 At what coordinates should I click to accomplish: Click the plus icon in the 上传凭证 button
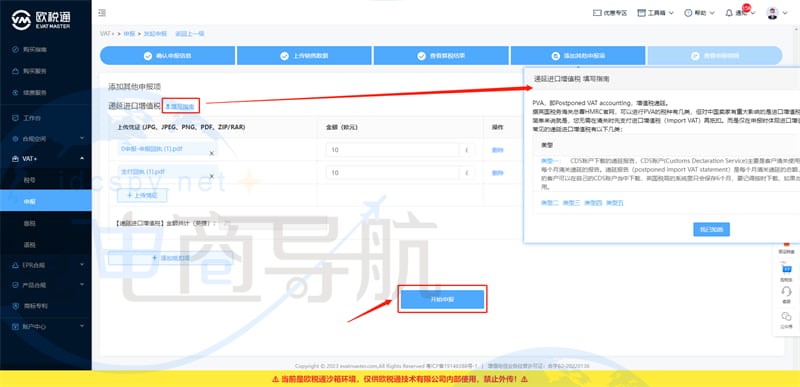coord(130,195)
